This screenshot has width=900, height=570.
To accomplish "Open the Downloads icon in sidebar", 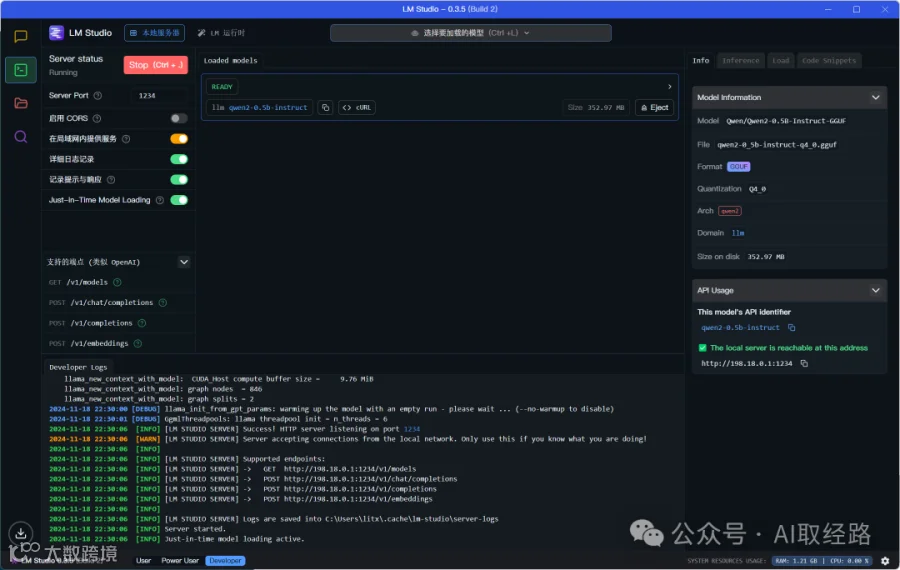I will pos(21,533).
